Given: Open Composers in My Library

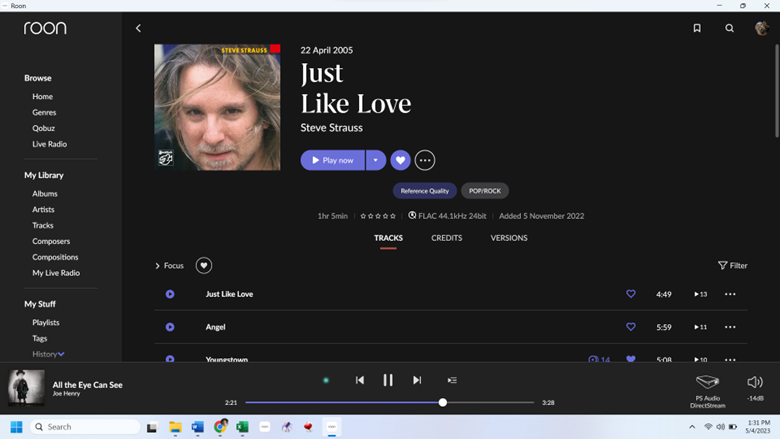Looking at the screenshot, I should tap(51, 242).
